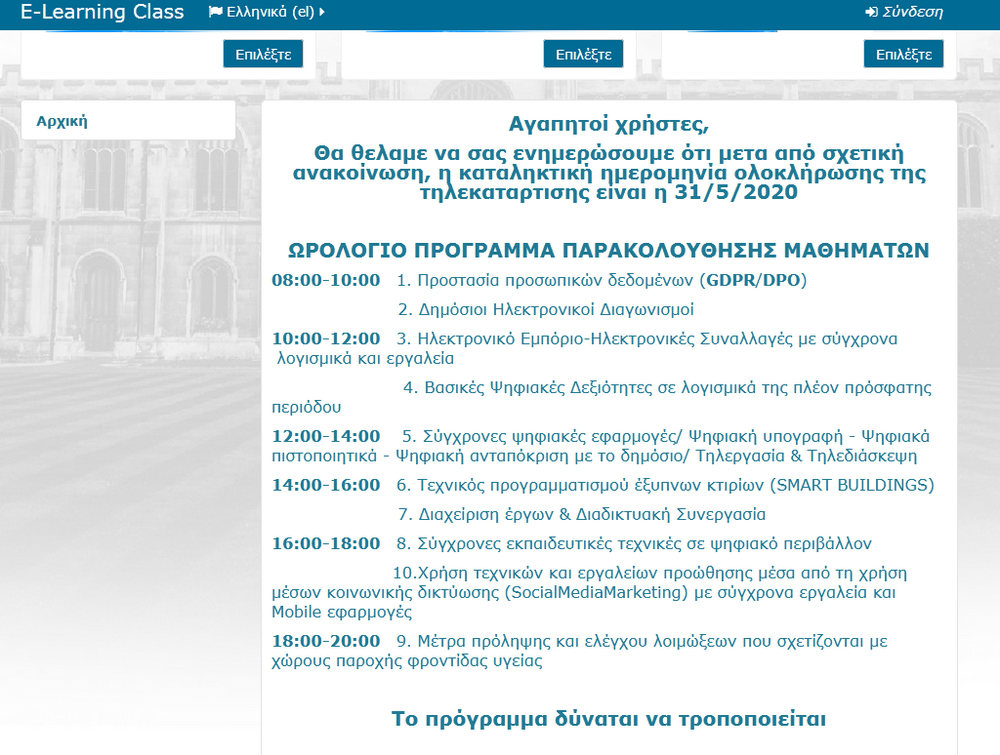Screen dimensions: 1000x755
Task: Click the Σύνδεση login link
Action: click(x=911, y=12)
